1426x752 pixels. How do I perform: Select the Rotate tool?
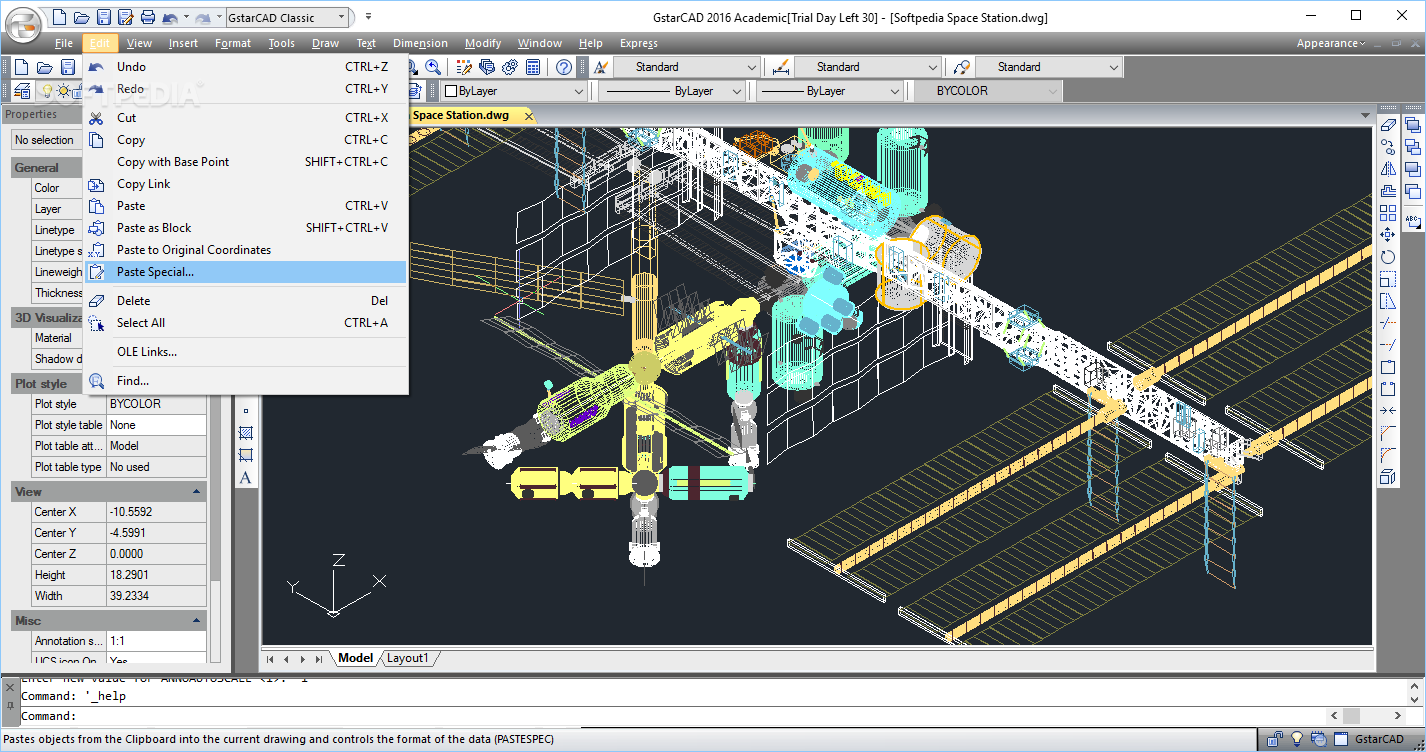(1388, 257)
